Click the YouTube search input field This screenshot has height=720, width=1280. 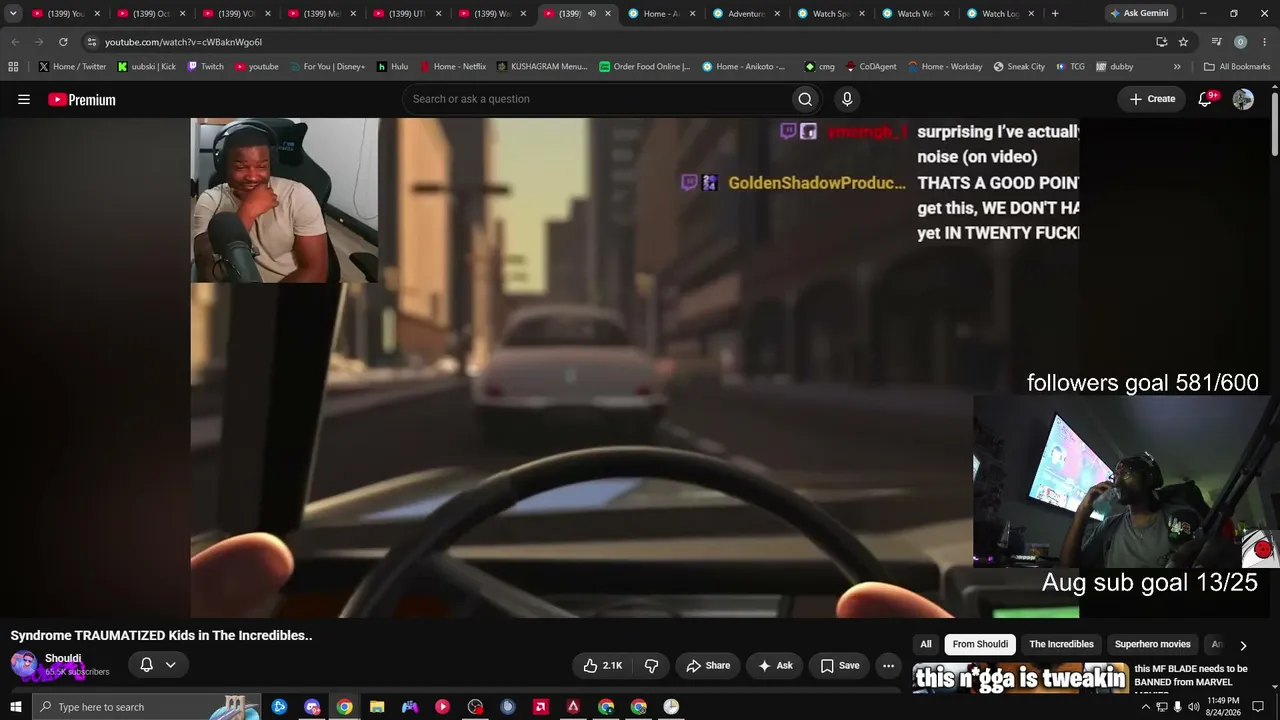tap(597, 99)
